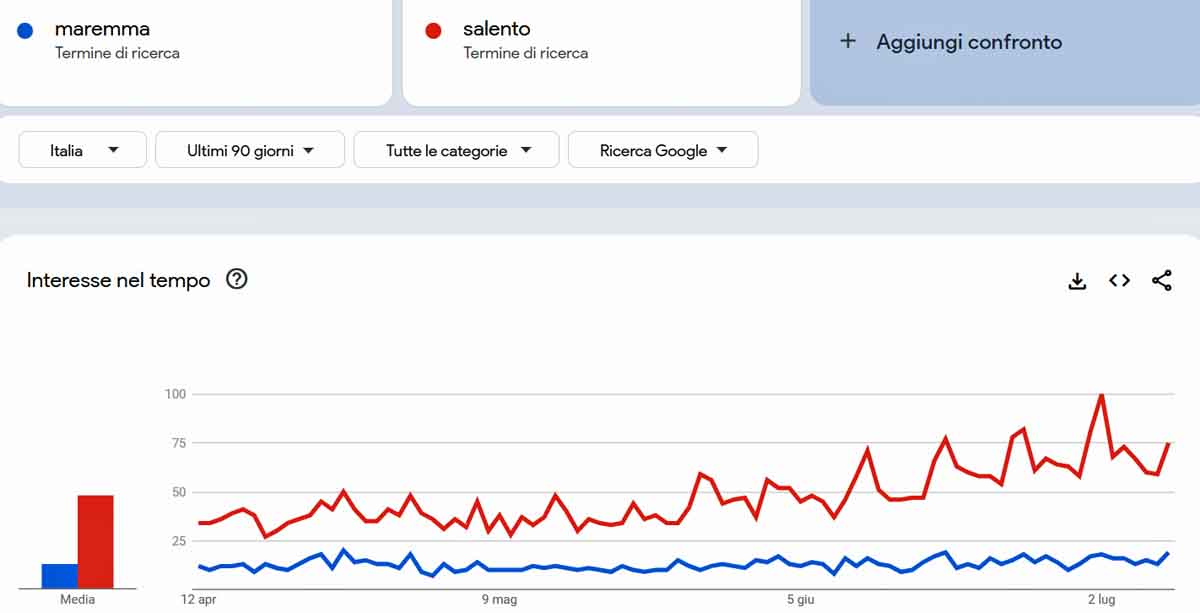Click the 9 mag date label
This screenshot has height=613, width=1200.
click(499, 600)
